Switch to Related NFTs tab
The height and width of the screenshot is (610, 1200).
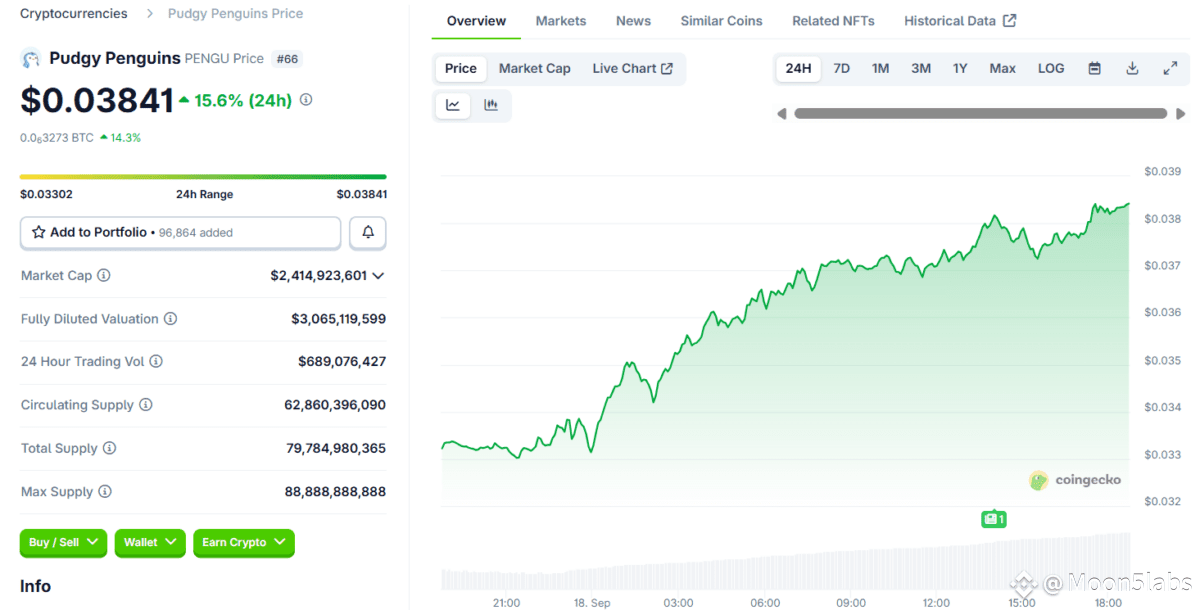[833, 21]
